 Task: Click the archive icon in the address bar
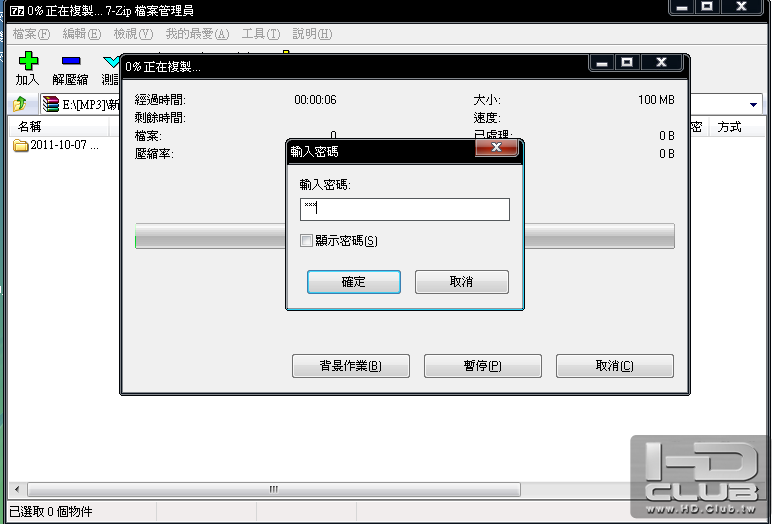(51, 104)
